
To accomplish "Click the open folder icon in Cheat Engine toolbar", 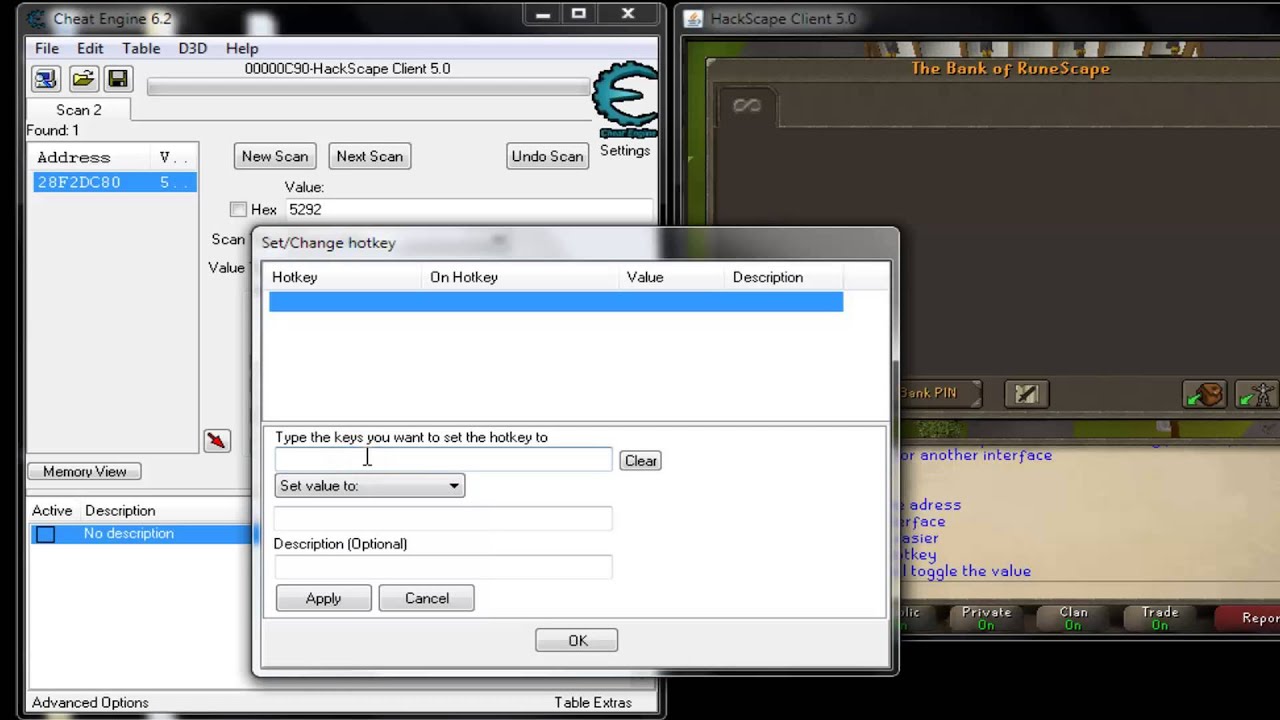I will point(82,79).
